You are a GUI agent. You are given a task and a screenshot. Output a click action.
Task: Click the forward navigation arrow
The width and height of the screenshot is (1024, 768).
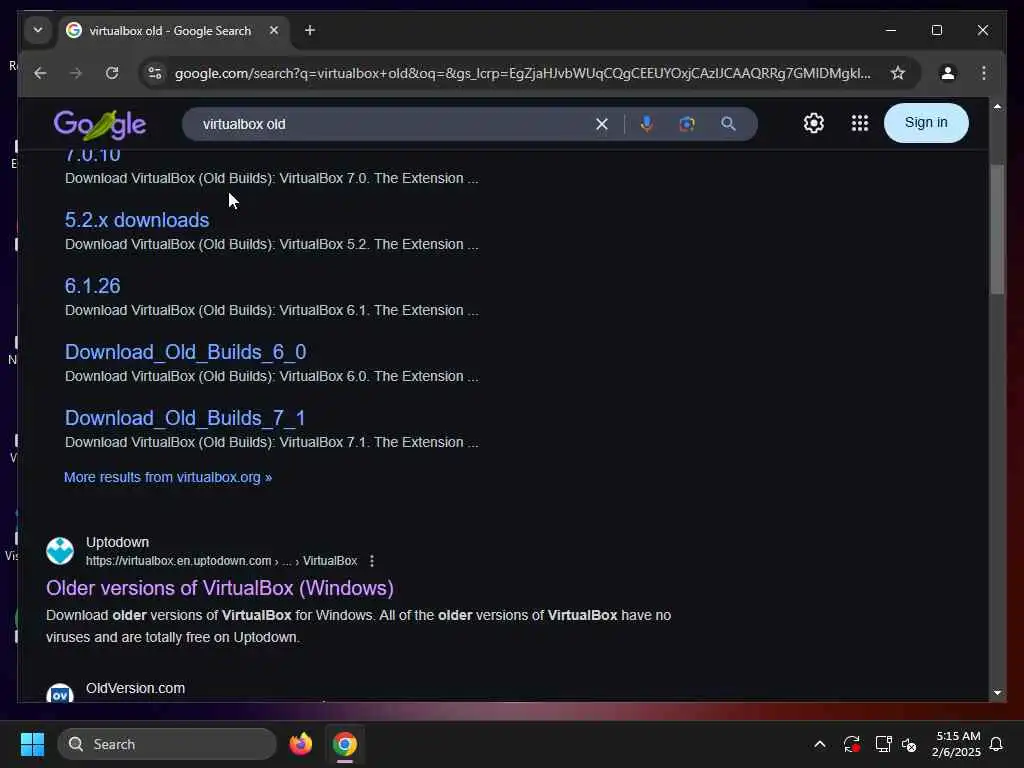coord(76,73)
